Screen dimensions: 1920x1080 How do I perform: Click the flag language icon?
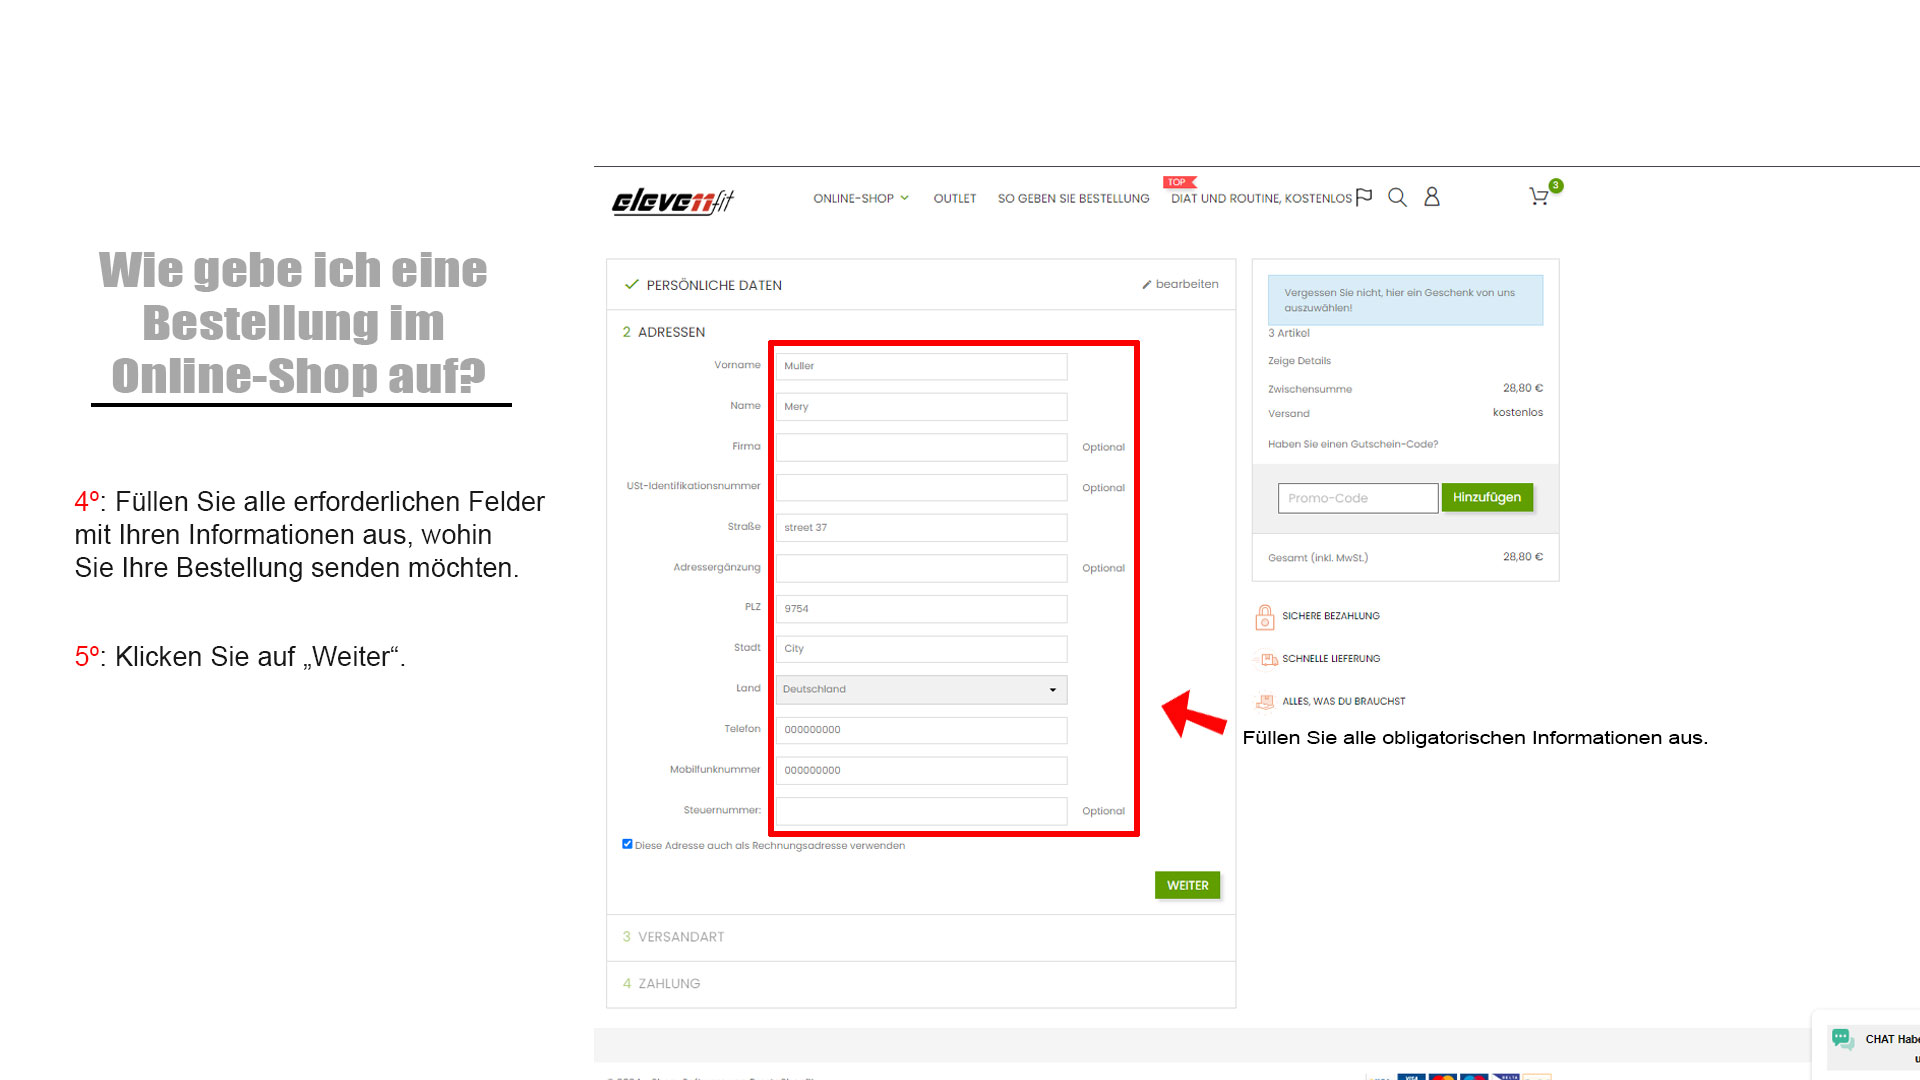coord(1364,197)
